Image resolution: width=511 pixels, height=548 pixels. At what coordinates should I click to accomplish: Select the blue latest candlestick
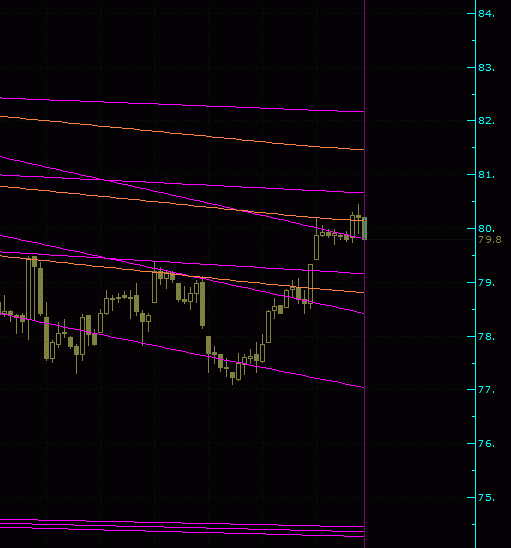point(365,229)
